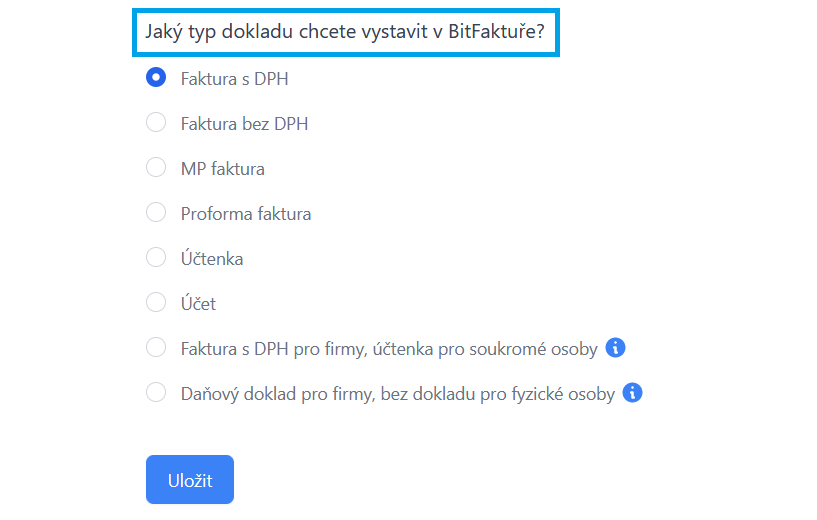Click the 'Faktura bez DPH' label text

click(x=244, y=124)
